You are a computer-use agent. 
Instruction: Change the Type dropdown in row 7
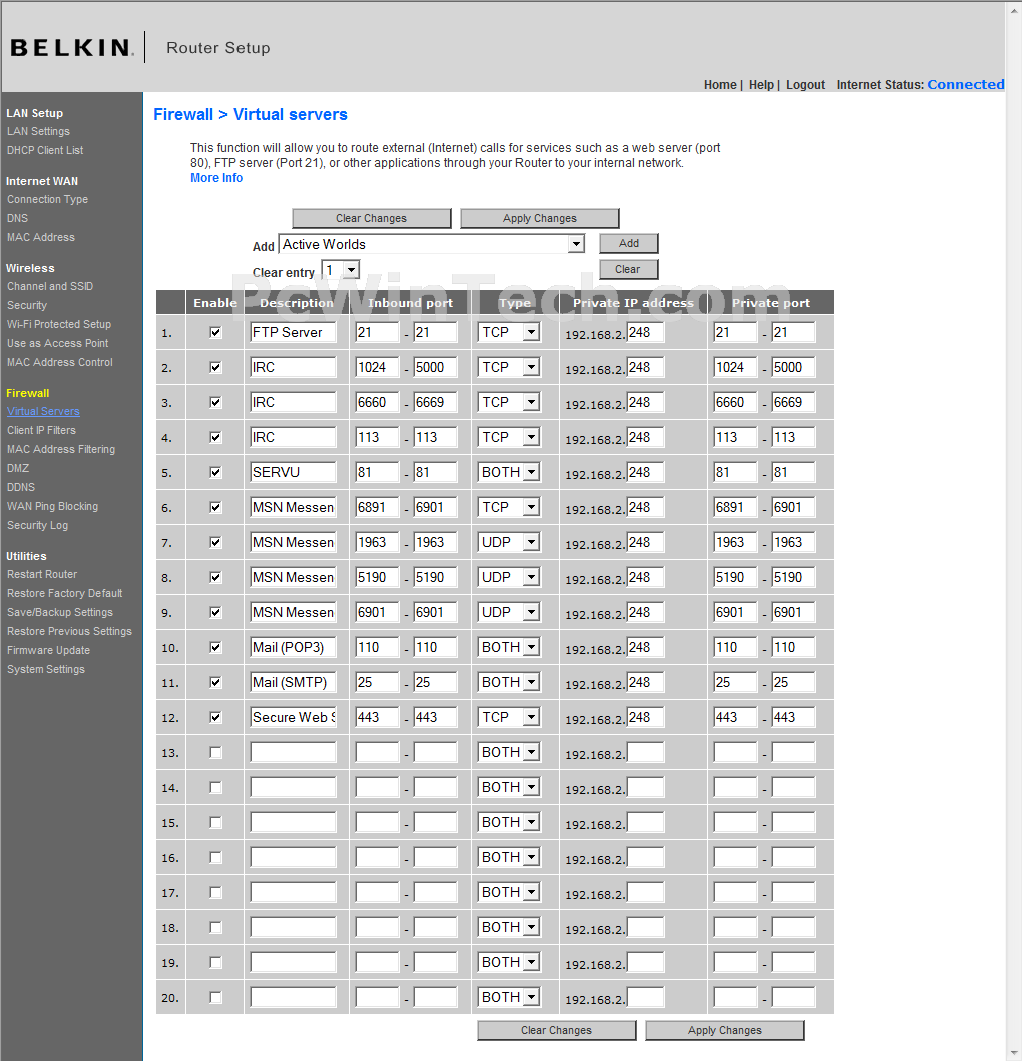(x=509, y=542)
